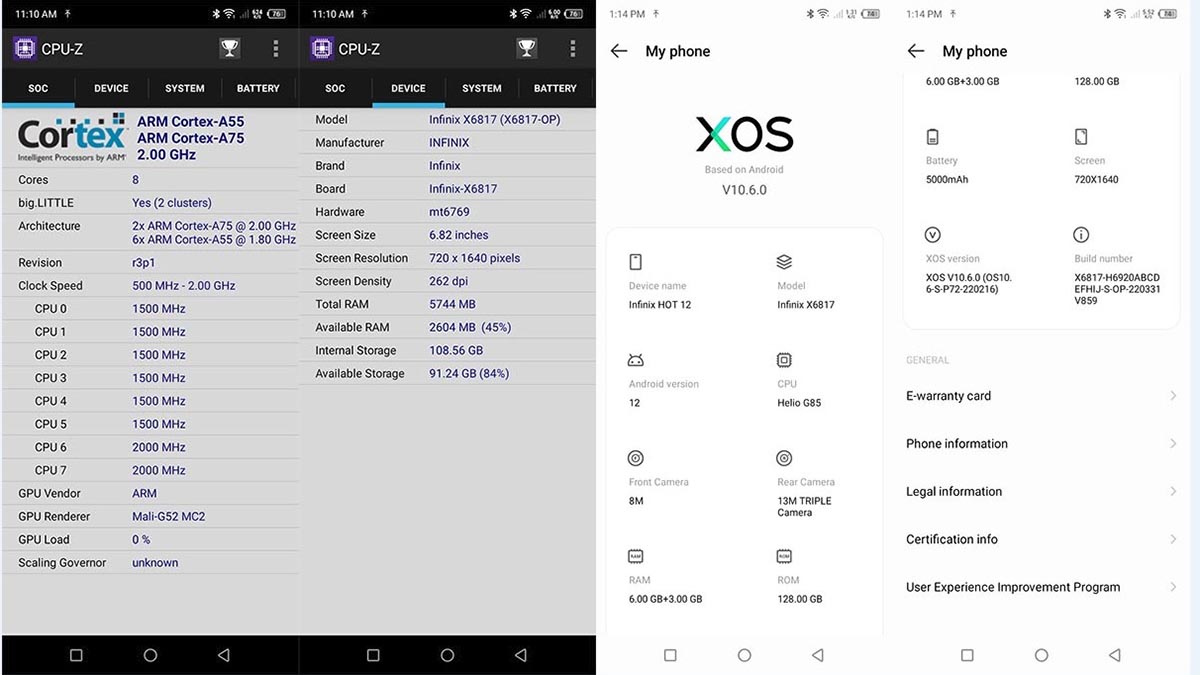Tap the Build number info icon
This screenshot has width=1200, height=675.
(x=1081, y=235)
